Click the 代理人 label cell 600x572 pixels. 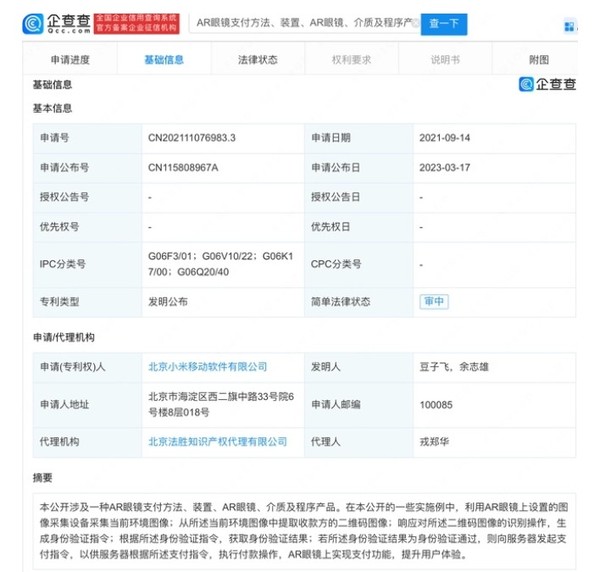click(359, 442)
